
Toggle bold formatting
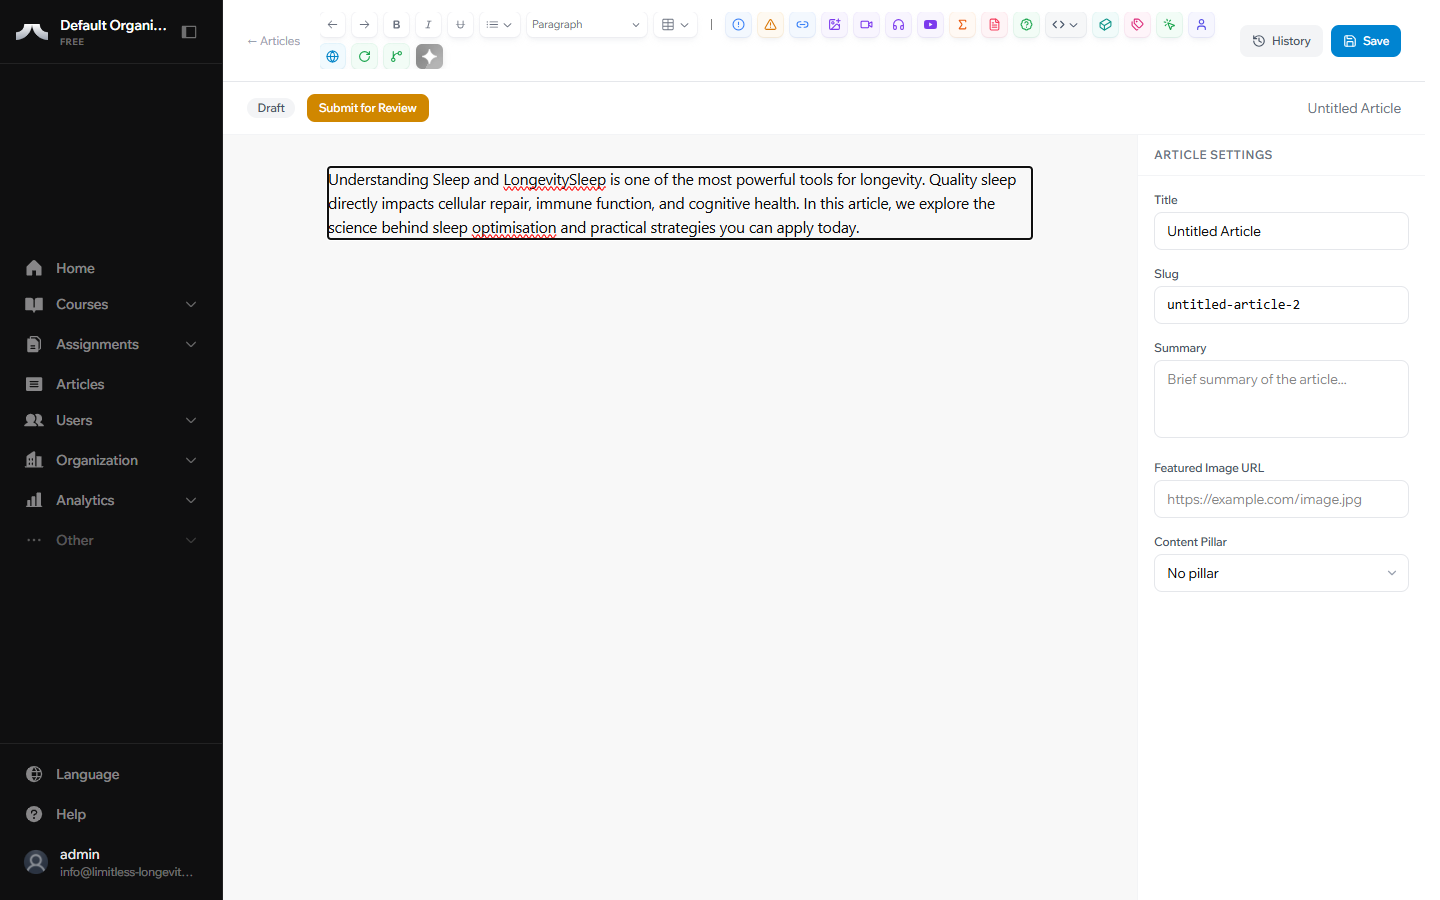[x=396, y=24]
